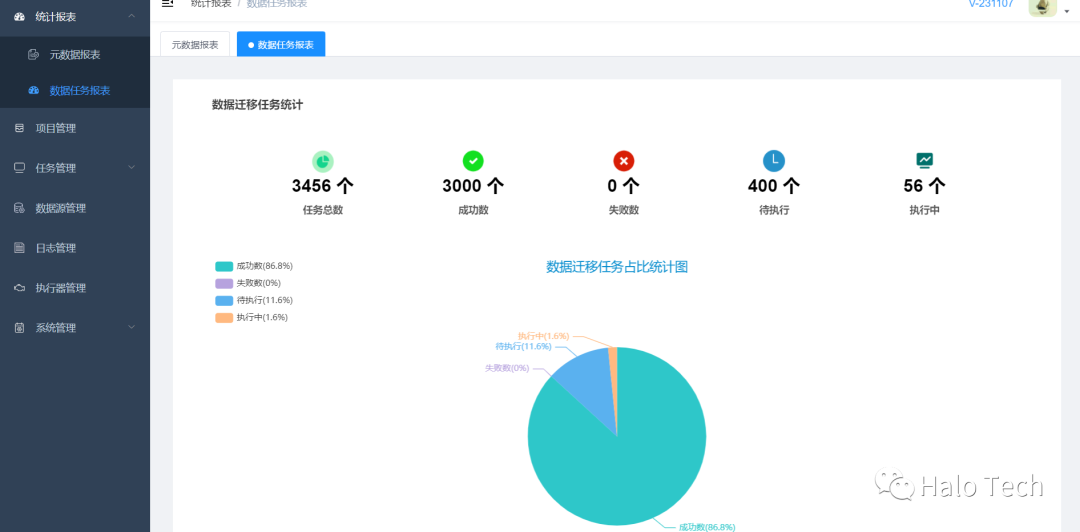The height and width of the screenshot is (532, 1080).
Task: Click the user avatar image
Action: click(x=1042, y=6)
